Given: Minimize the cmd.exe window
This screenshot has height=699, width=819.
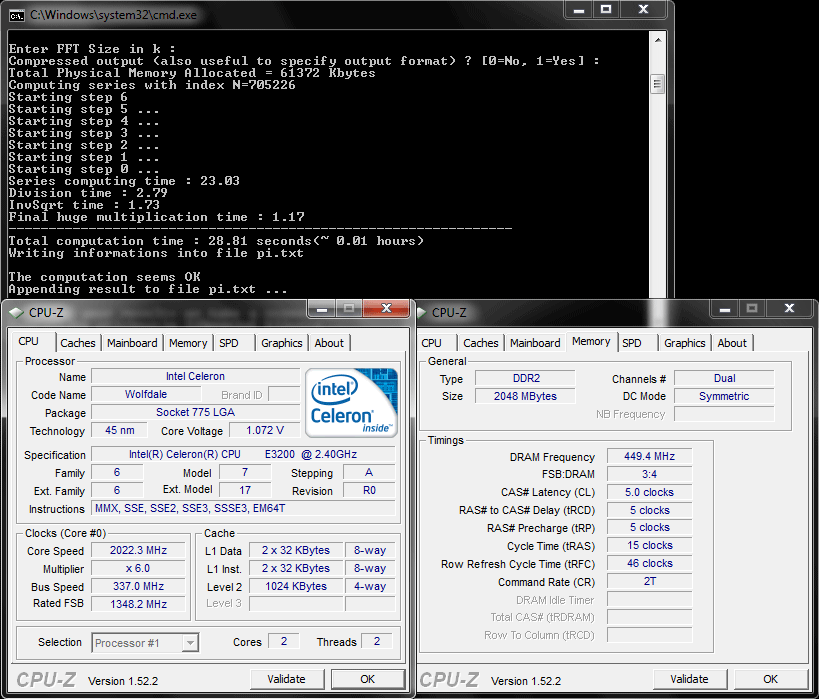Looking at the screenshot, I should coord(579,10).
